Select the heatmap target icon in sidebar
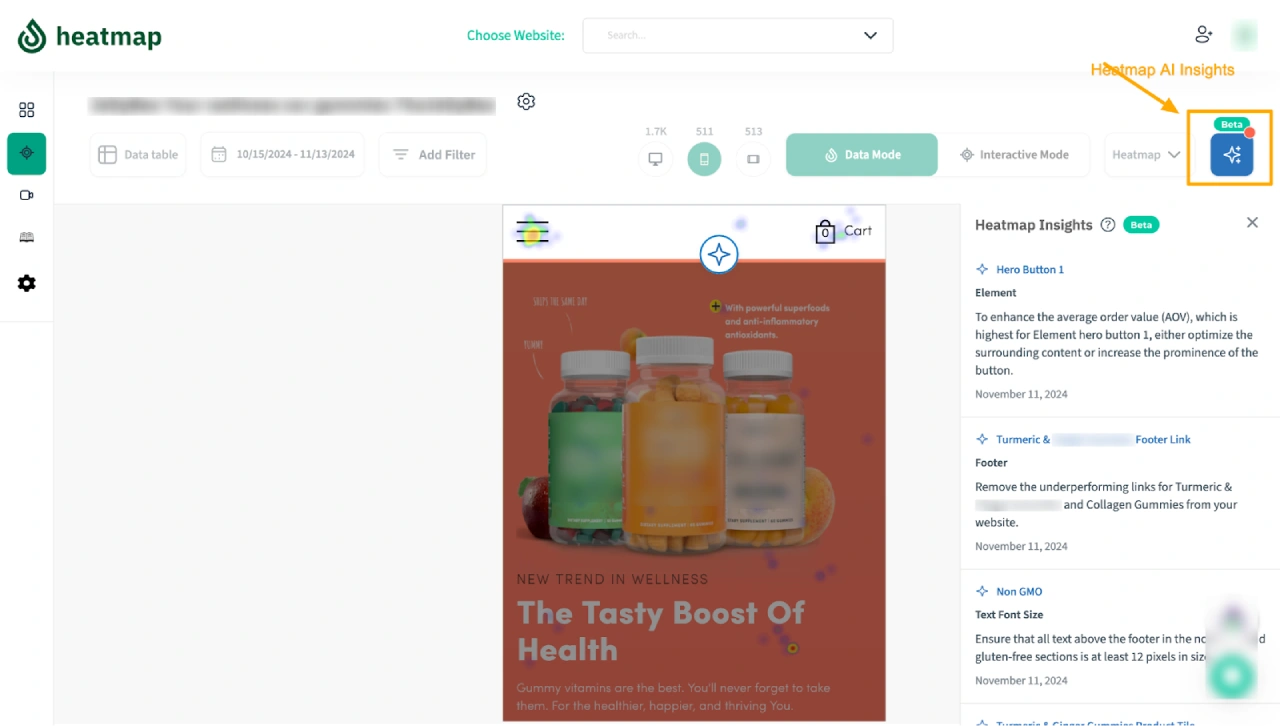 coord(27,153)
